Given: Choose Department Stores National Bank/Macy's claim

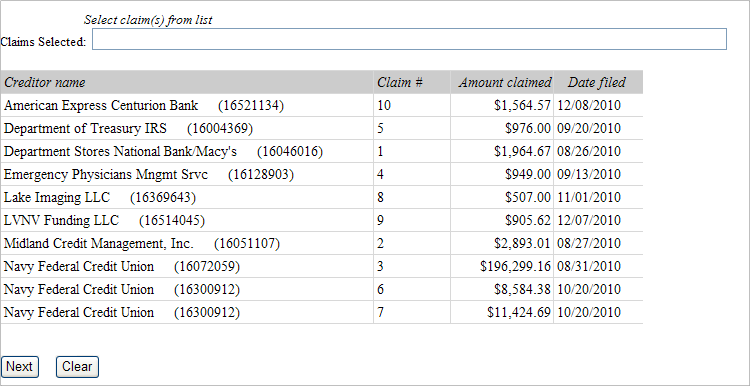Looking at the screenshot, I should tap(321, 151).
